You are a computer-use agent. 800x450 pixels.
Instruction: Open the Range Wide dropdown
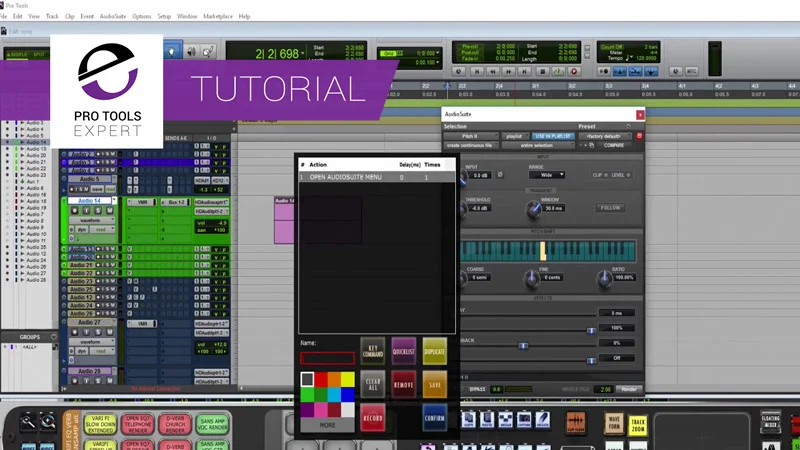(546, 175)
